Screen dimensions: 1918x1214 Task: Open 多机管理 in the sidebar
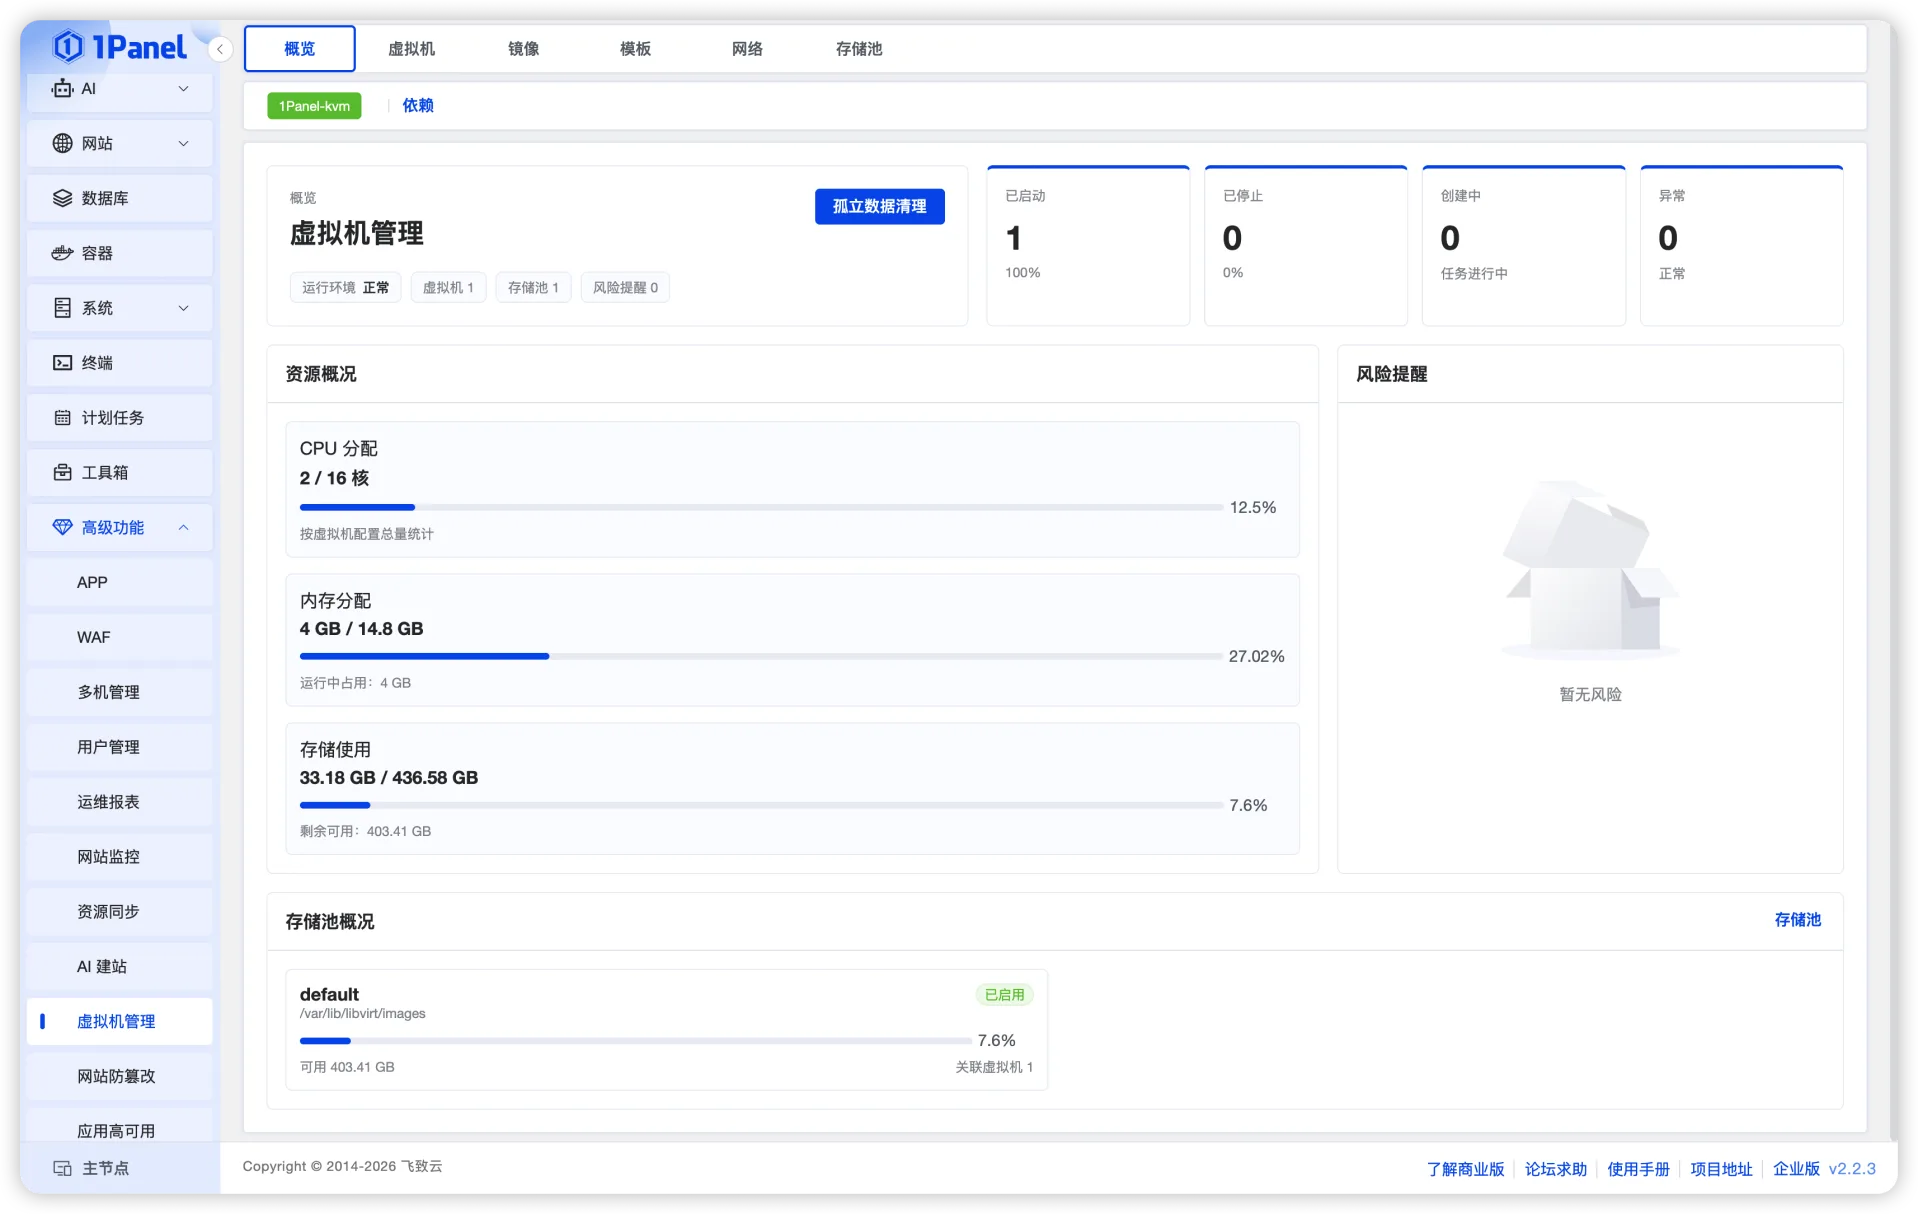click(119, 692)
